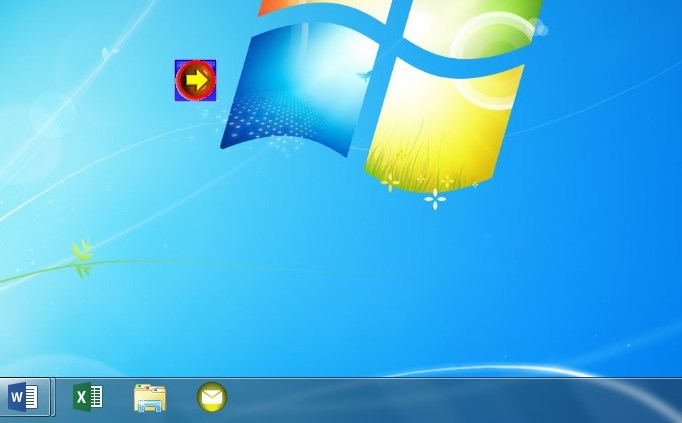Click the orange pane of the Windows logo
This screenshot has width=682, height=423.
click(x=300, y=7)
